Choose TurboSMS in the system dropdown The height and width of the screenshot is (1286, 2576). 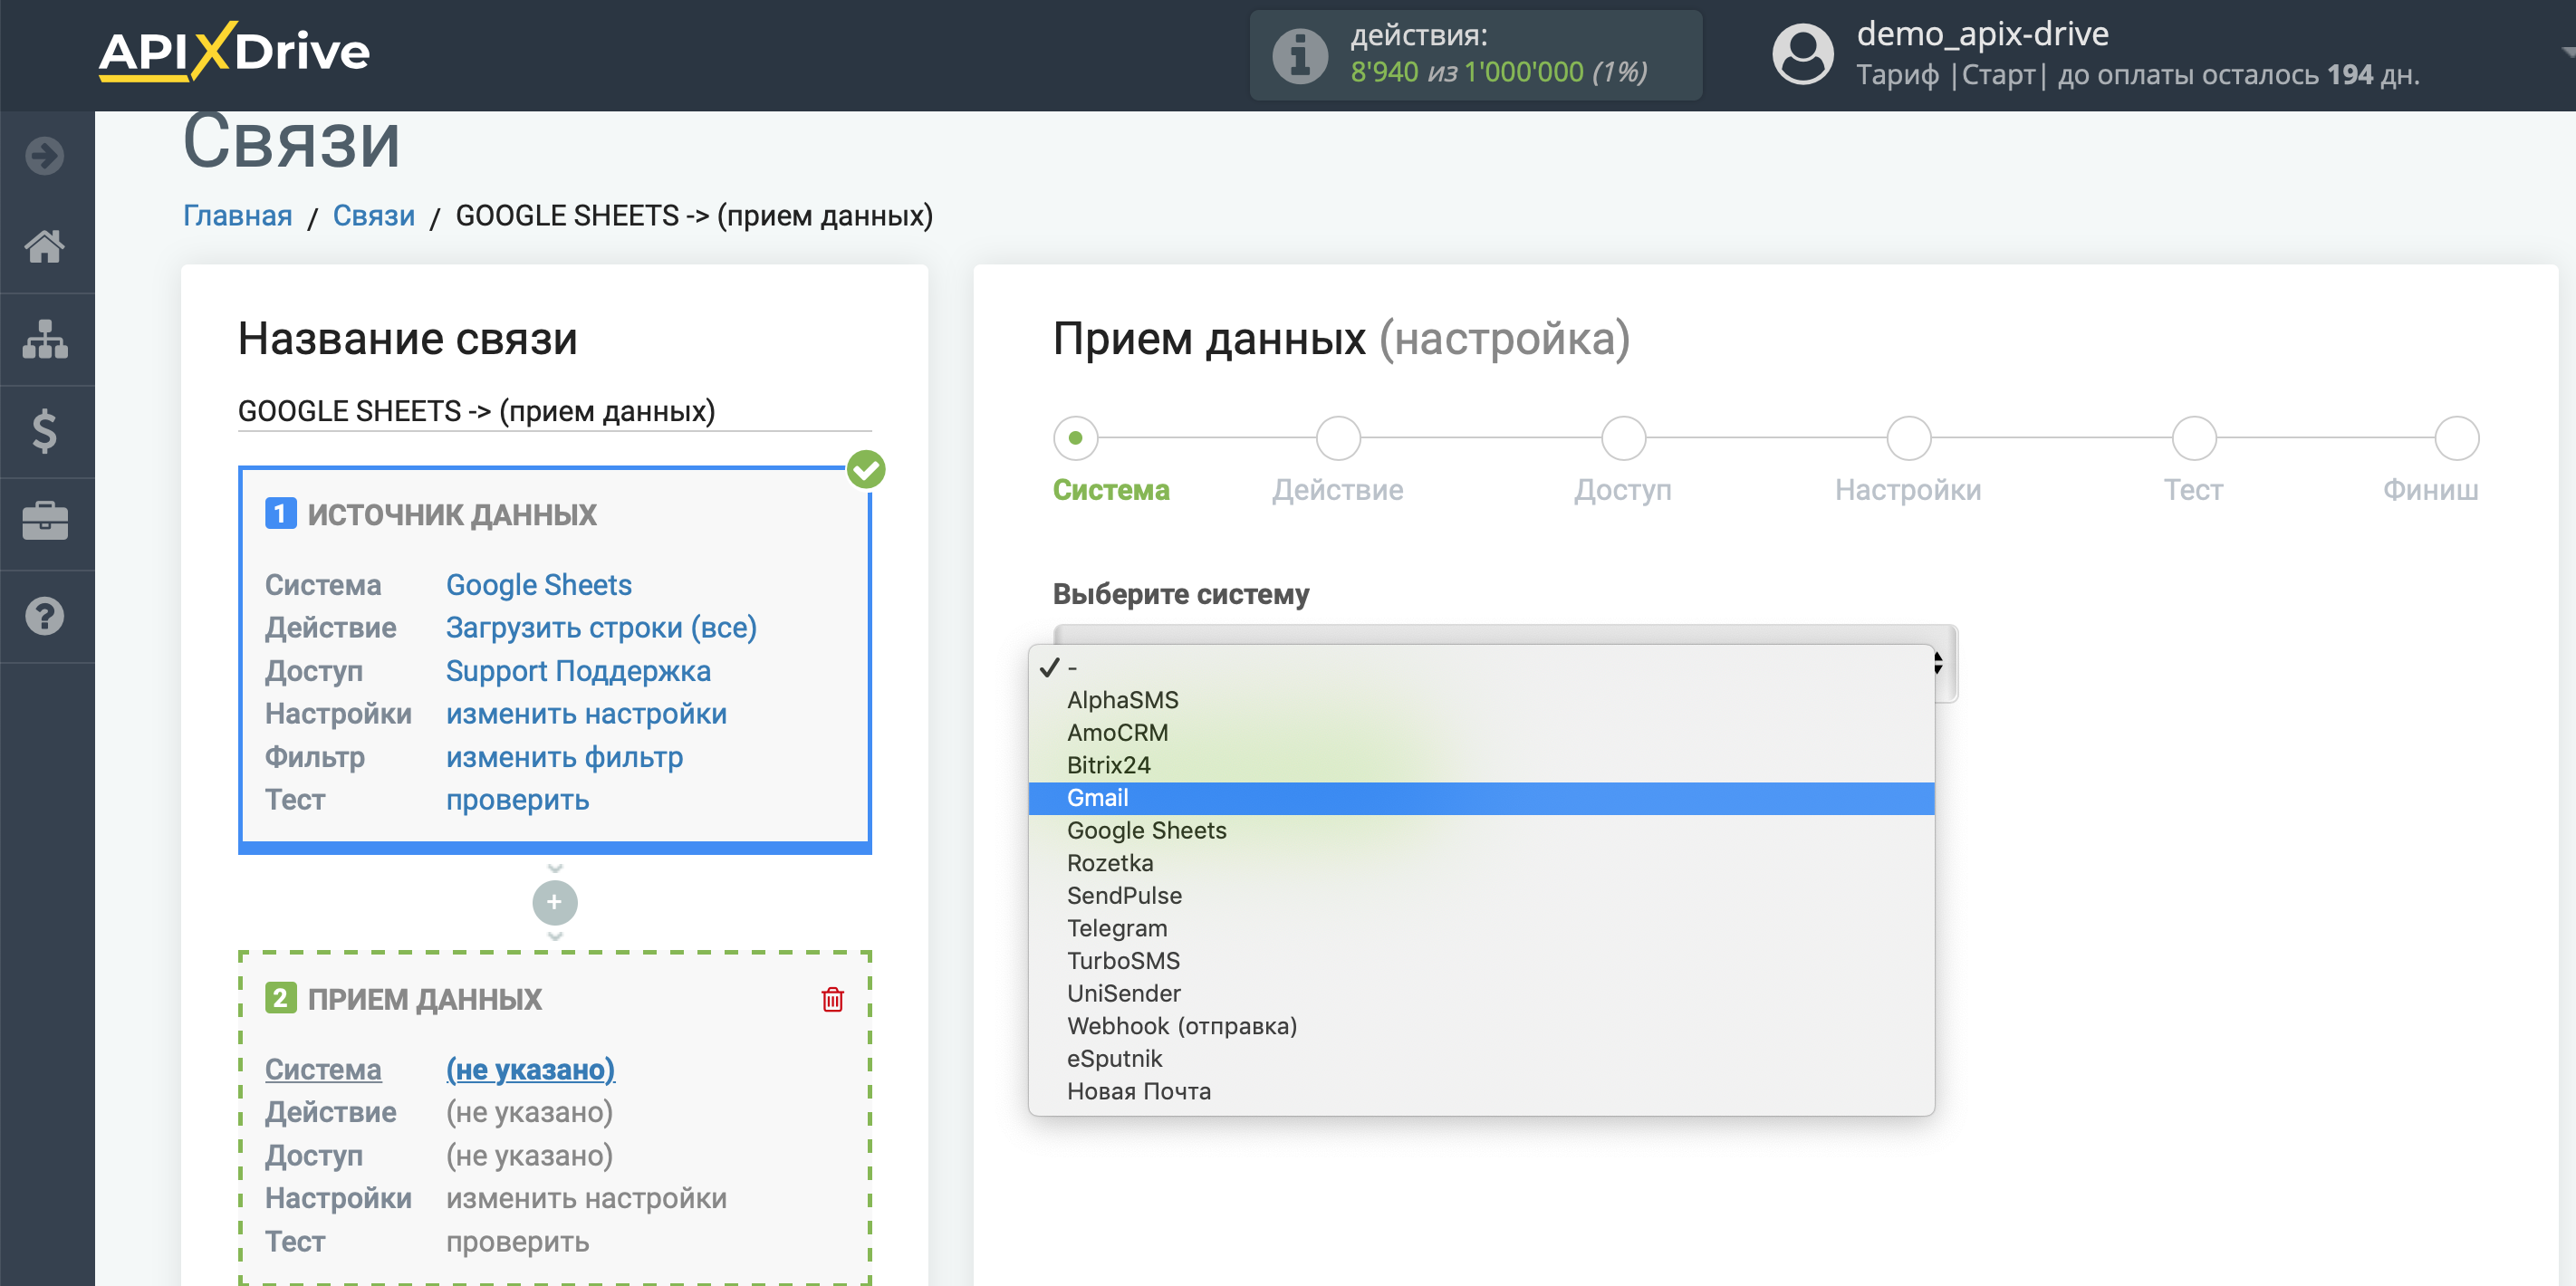click(1481, 961)
